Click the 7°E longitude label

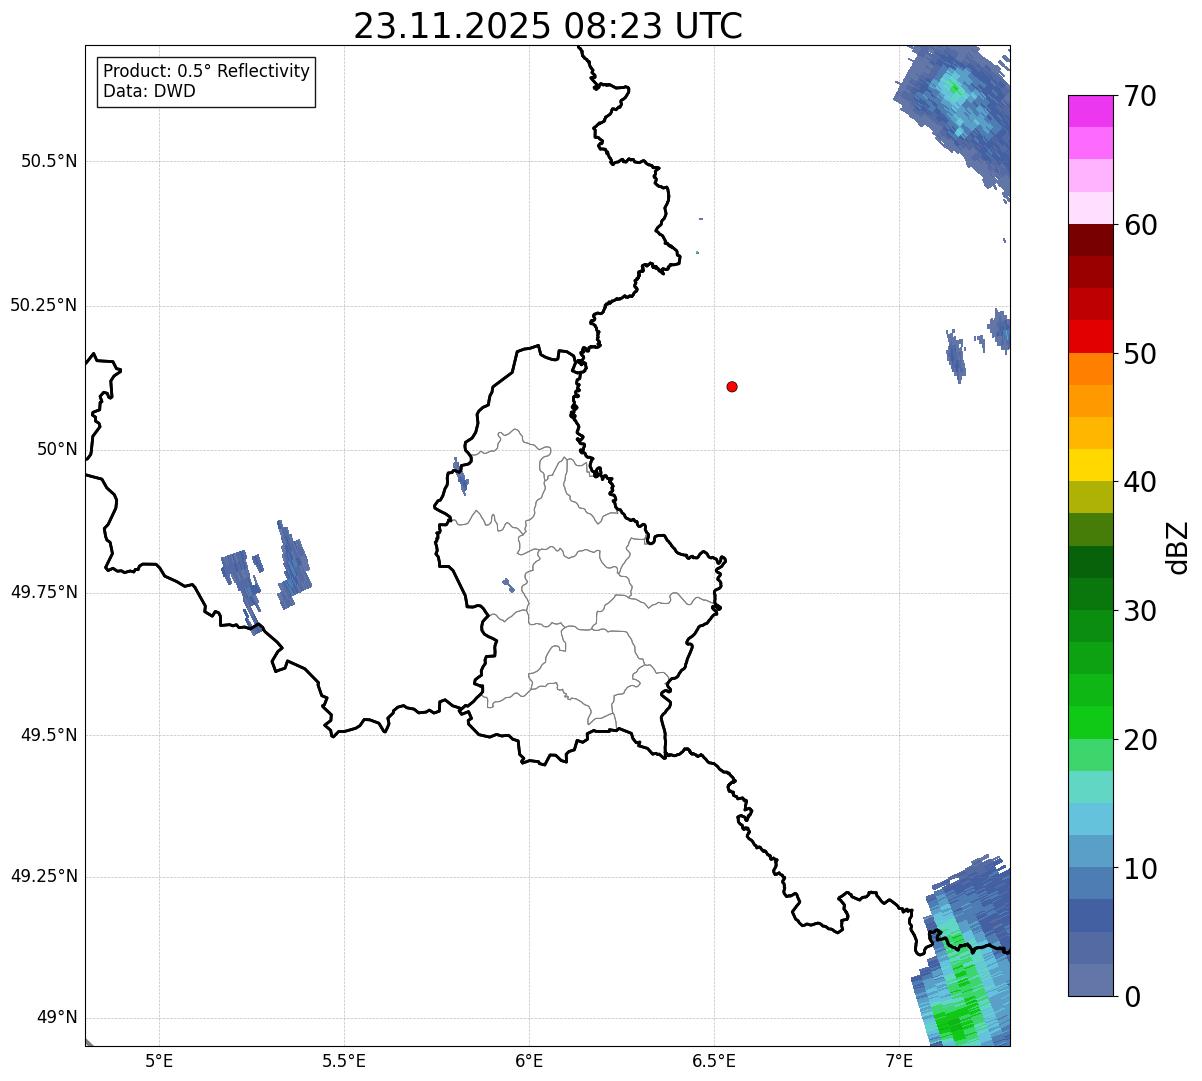tap(899, 1060)
